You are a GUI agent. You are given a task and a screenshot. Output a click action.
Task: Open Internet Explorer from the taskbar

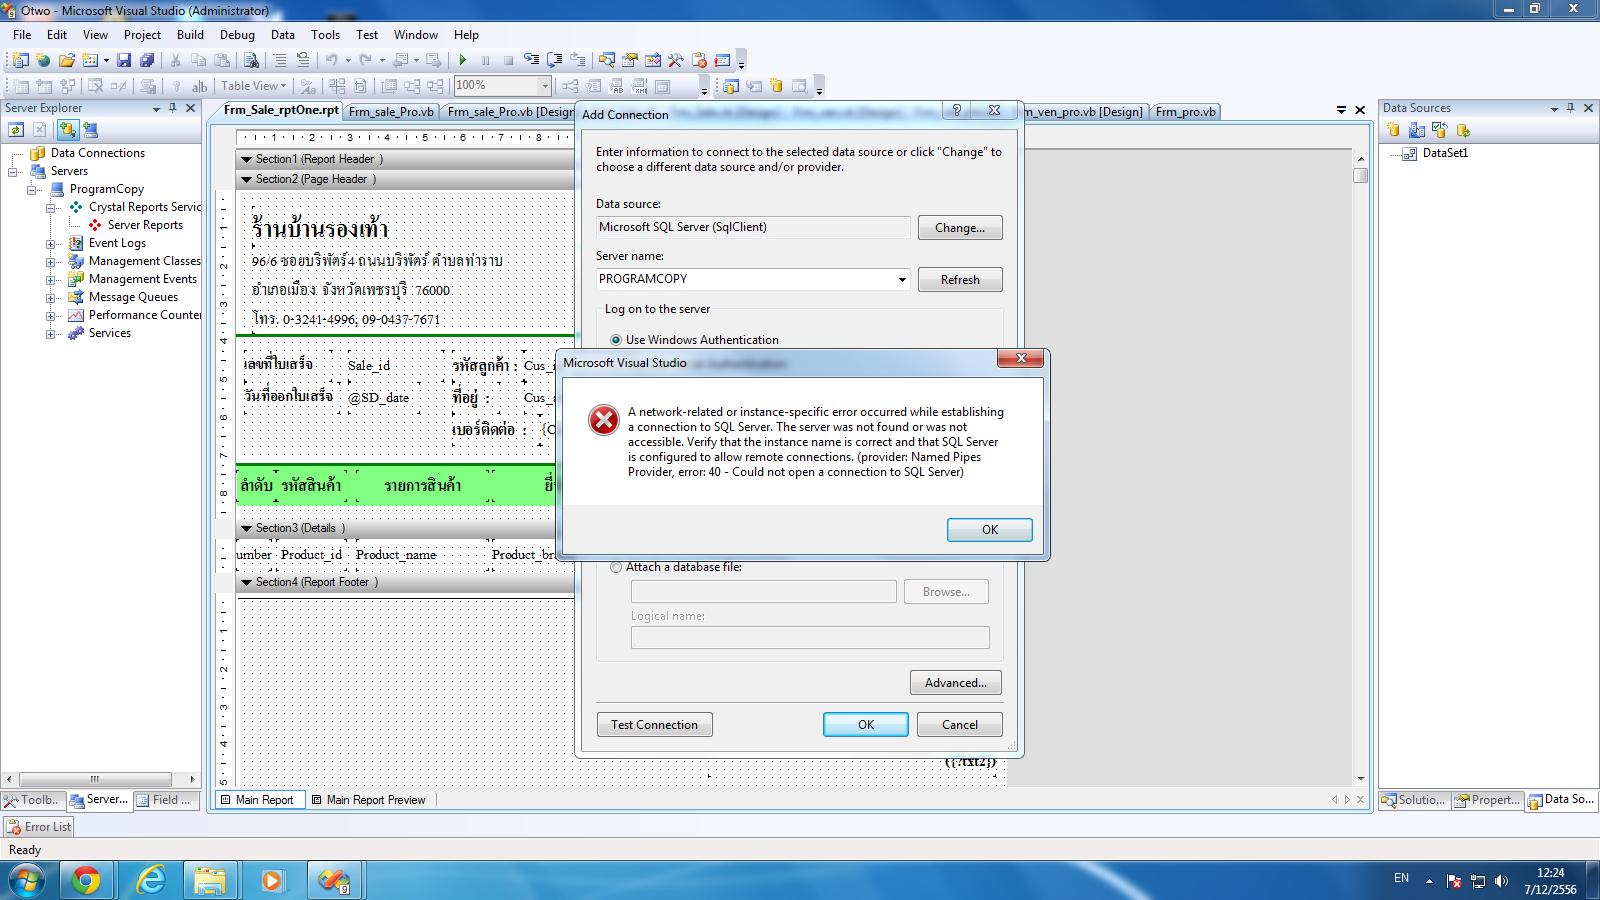(150, 880)
